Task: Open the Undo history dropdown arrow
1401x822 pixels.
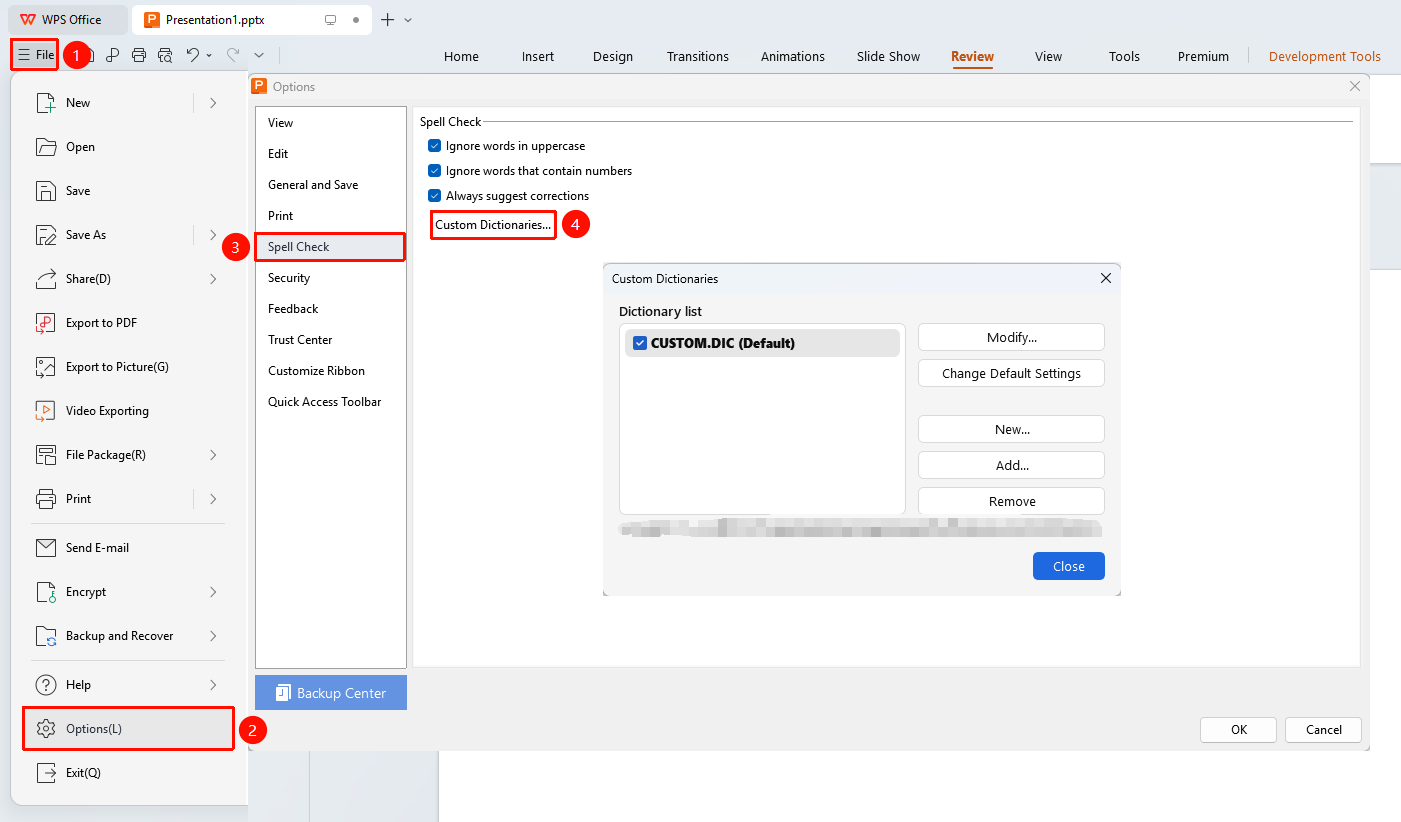Action: click(x=209, y=56)
